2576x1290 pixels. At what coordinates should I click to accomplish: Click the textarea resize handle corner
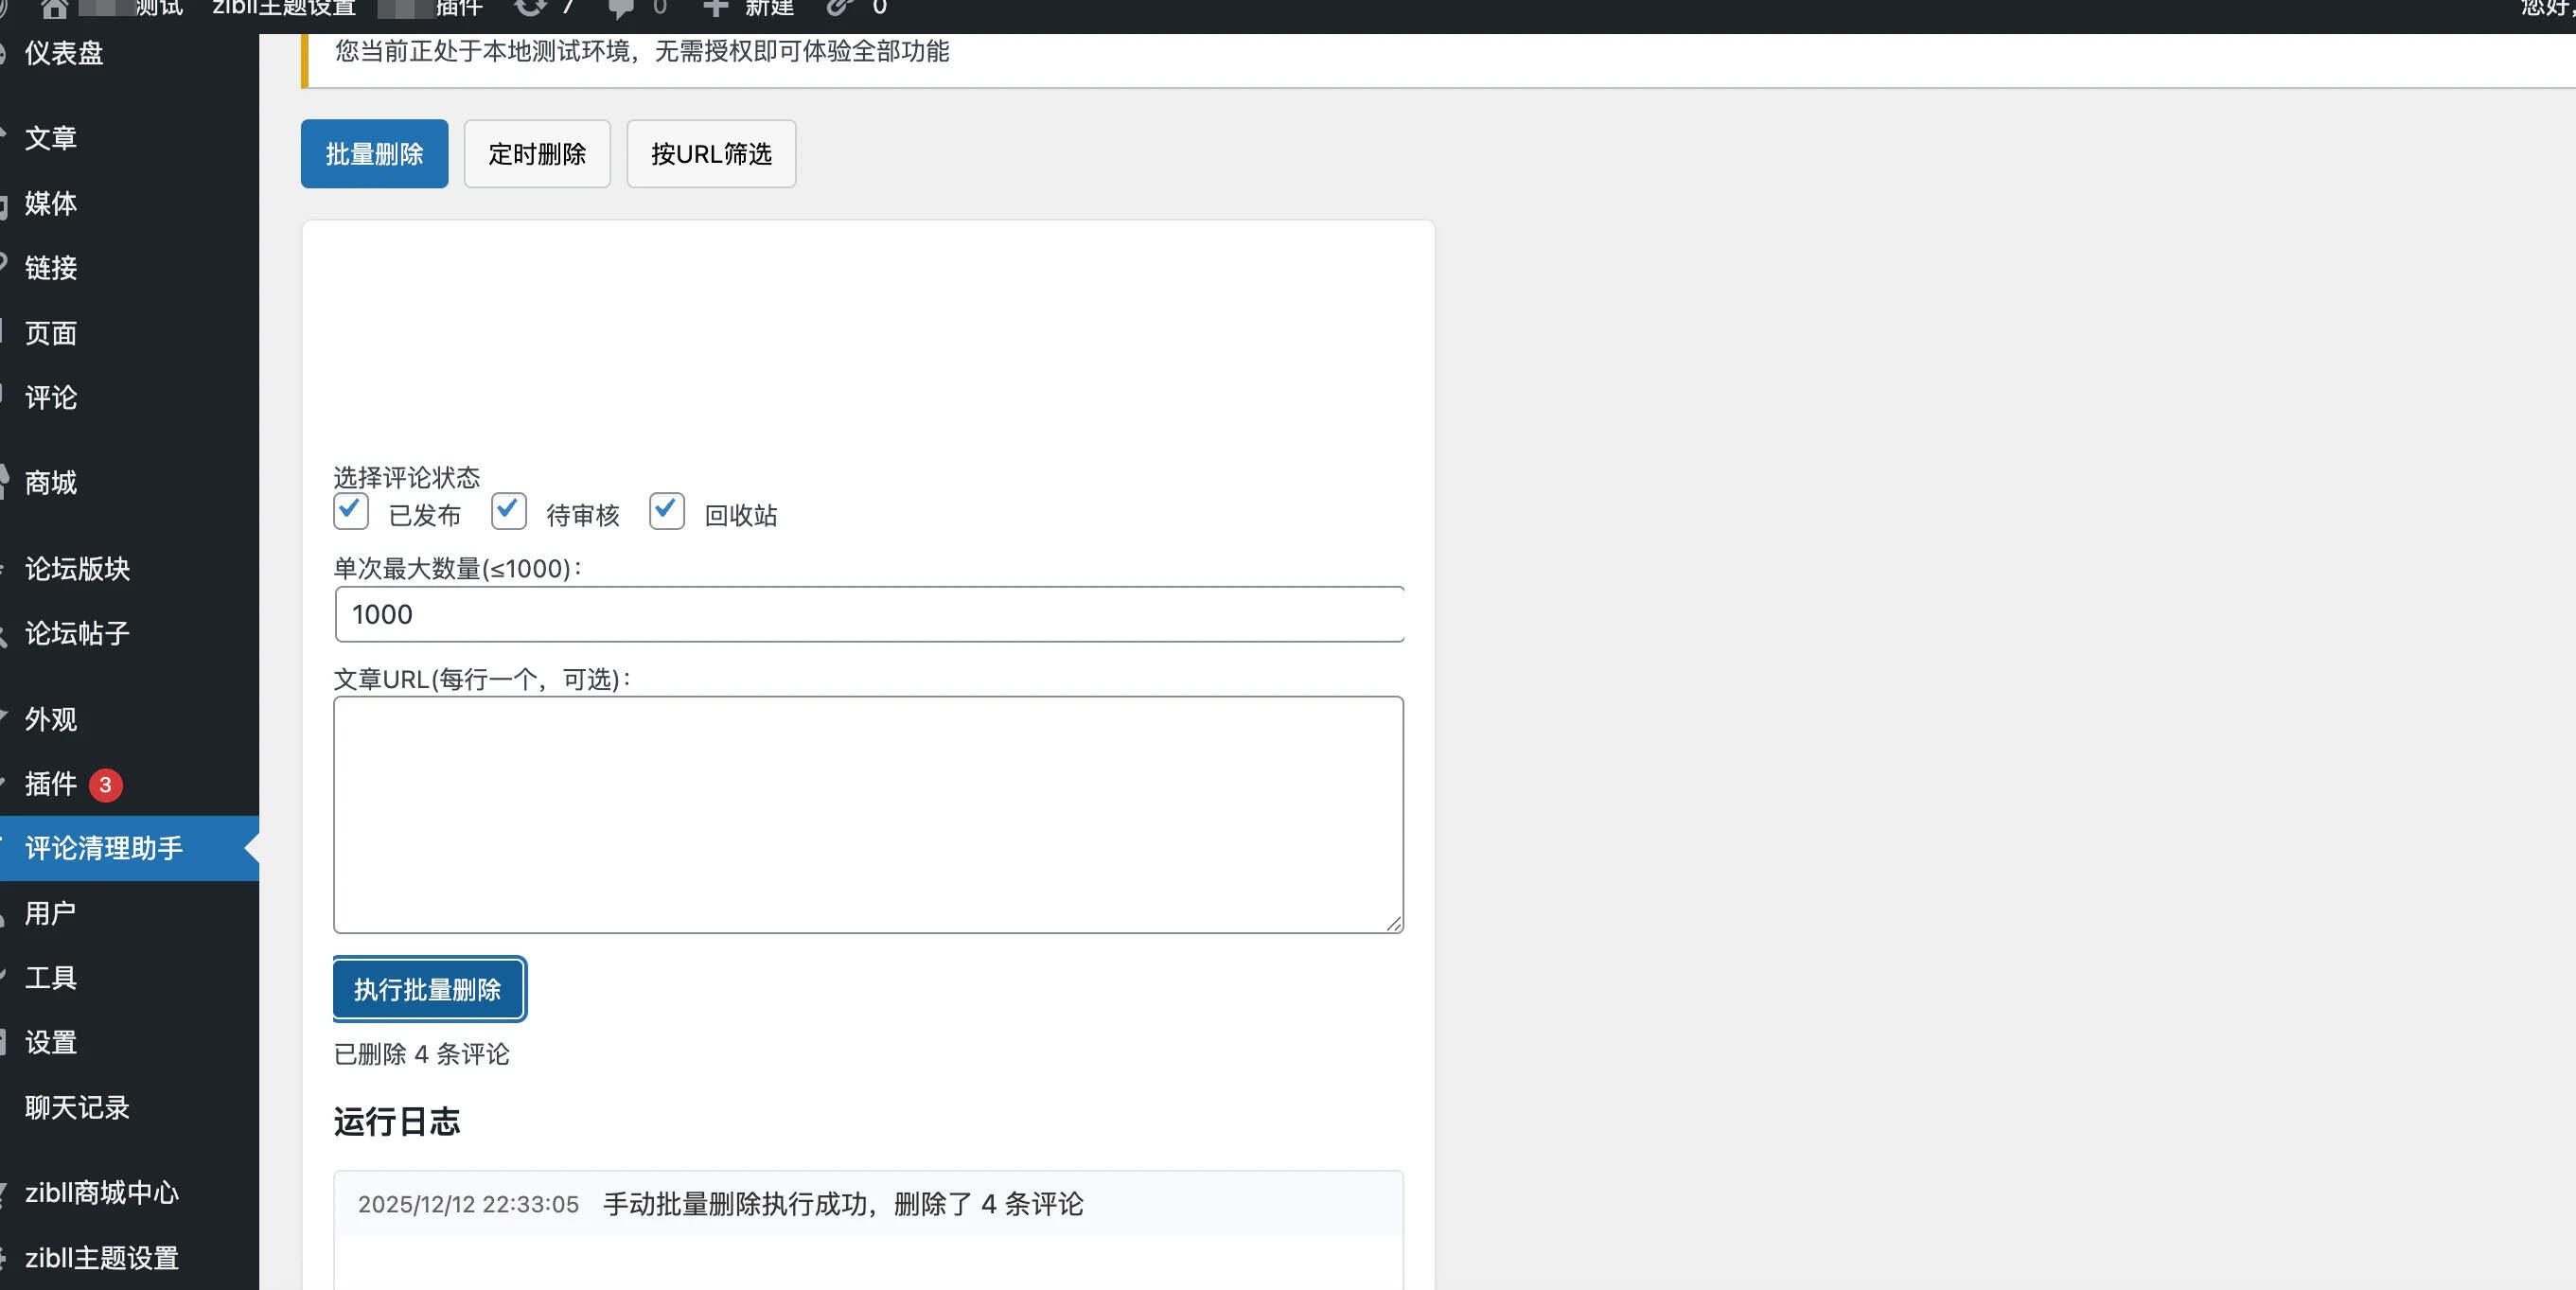pos(1393,923)
